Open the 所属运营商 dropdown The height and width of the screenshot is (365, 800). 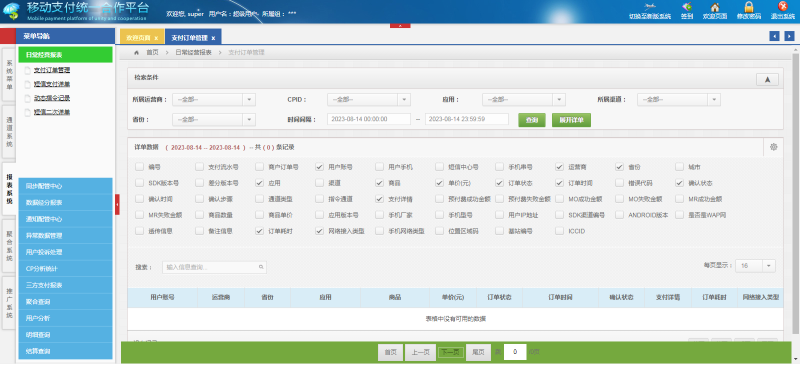214,100
